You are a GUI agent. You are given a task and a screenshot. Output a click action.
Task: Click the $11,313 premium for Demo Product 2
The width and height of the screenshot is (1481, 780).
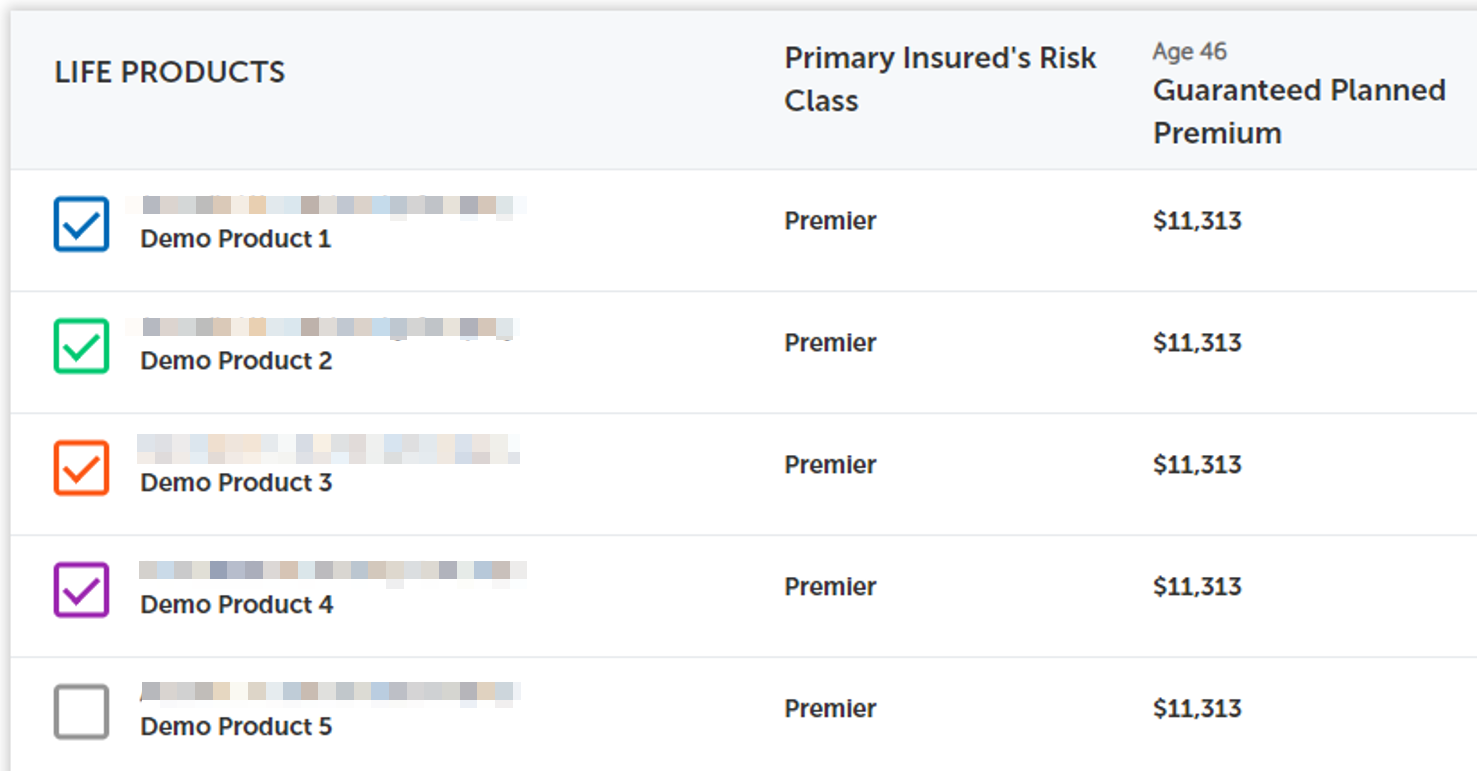pos(1197,343)
